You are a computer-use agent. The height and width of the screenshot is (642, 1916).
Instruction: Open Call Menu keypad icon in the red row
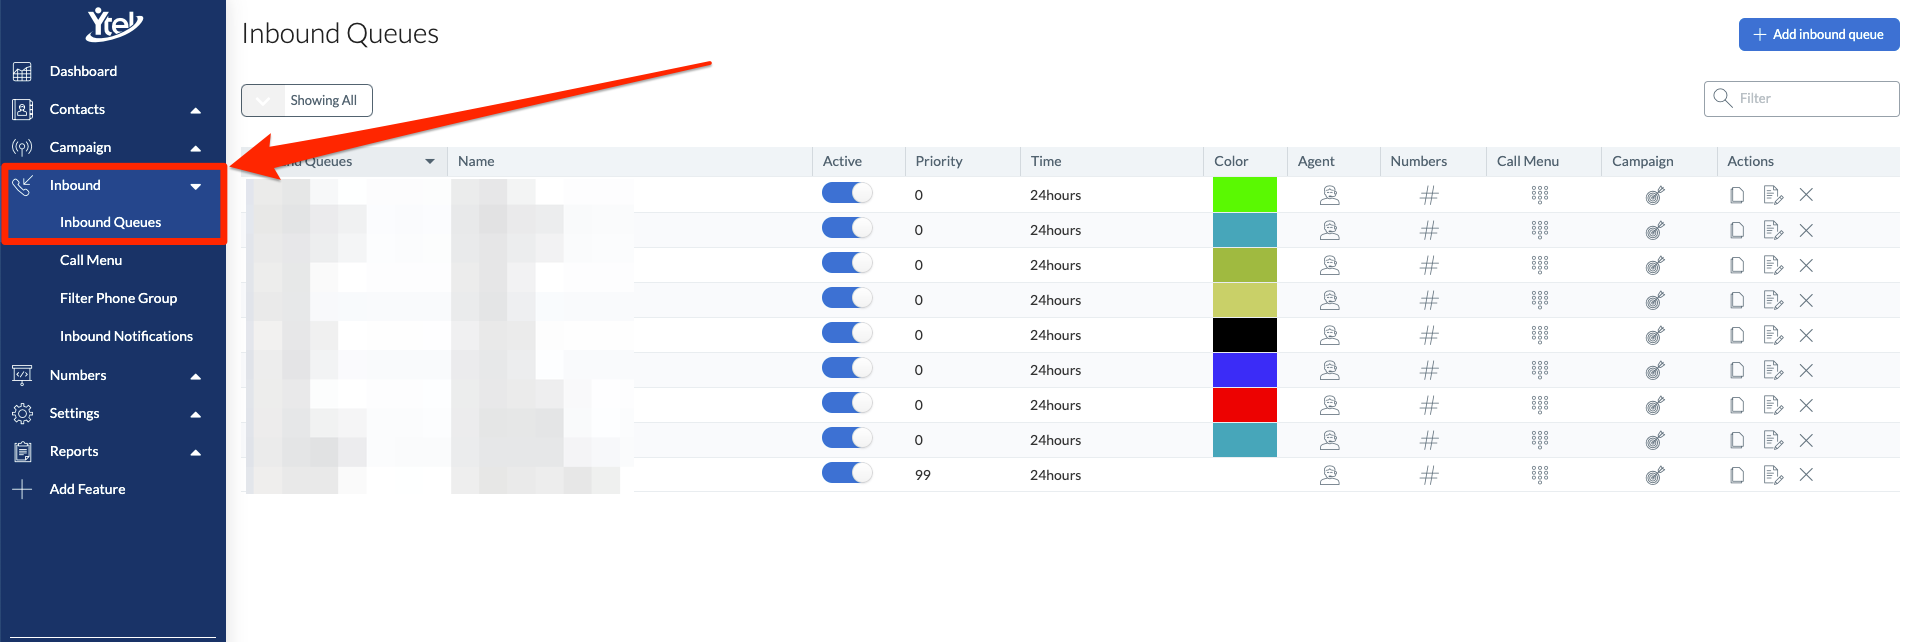[x=1539, y=405]
